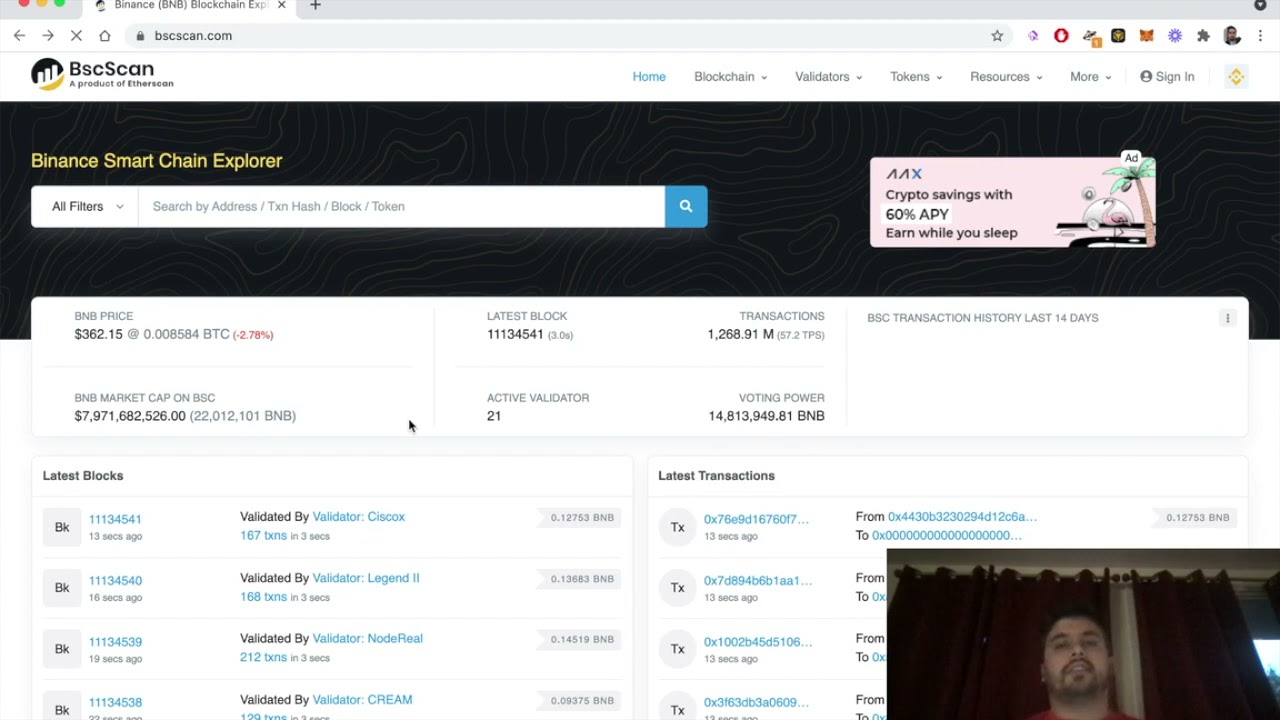Open the extension with orange badge 1
Screen dimensions: 1280x720
[1091, 37]
